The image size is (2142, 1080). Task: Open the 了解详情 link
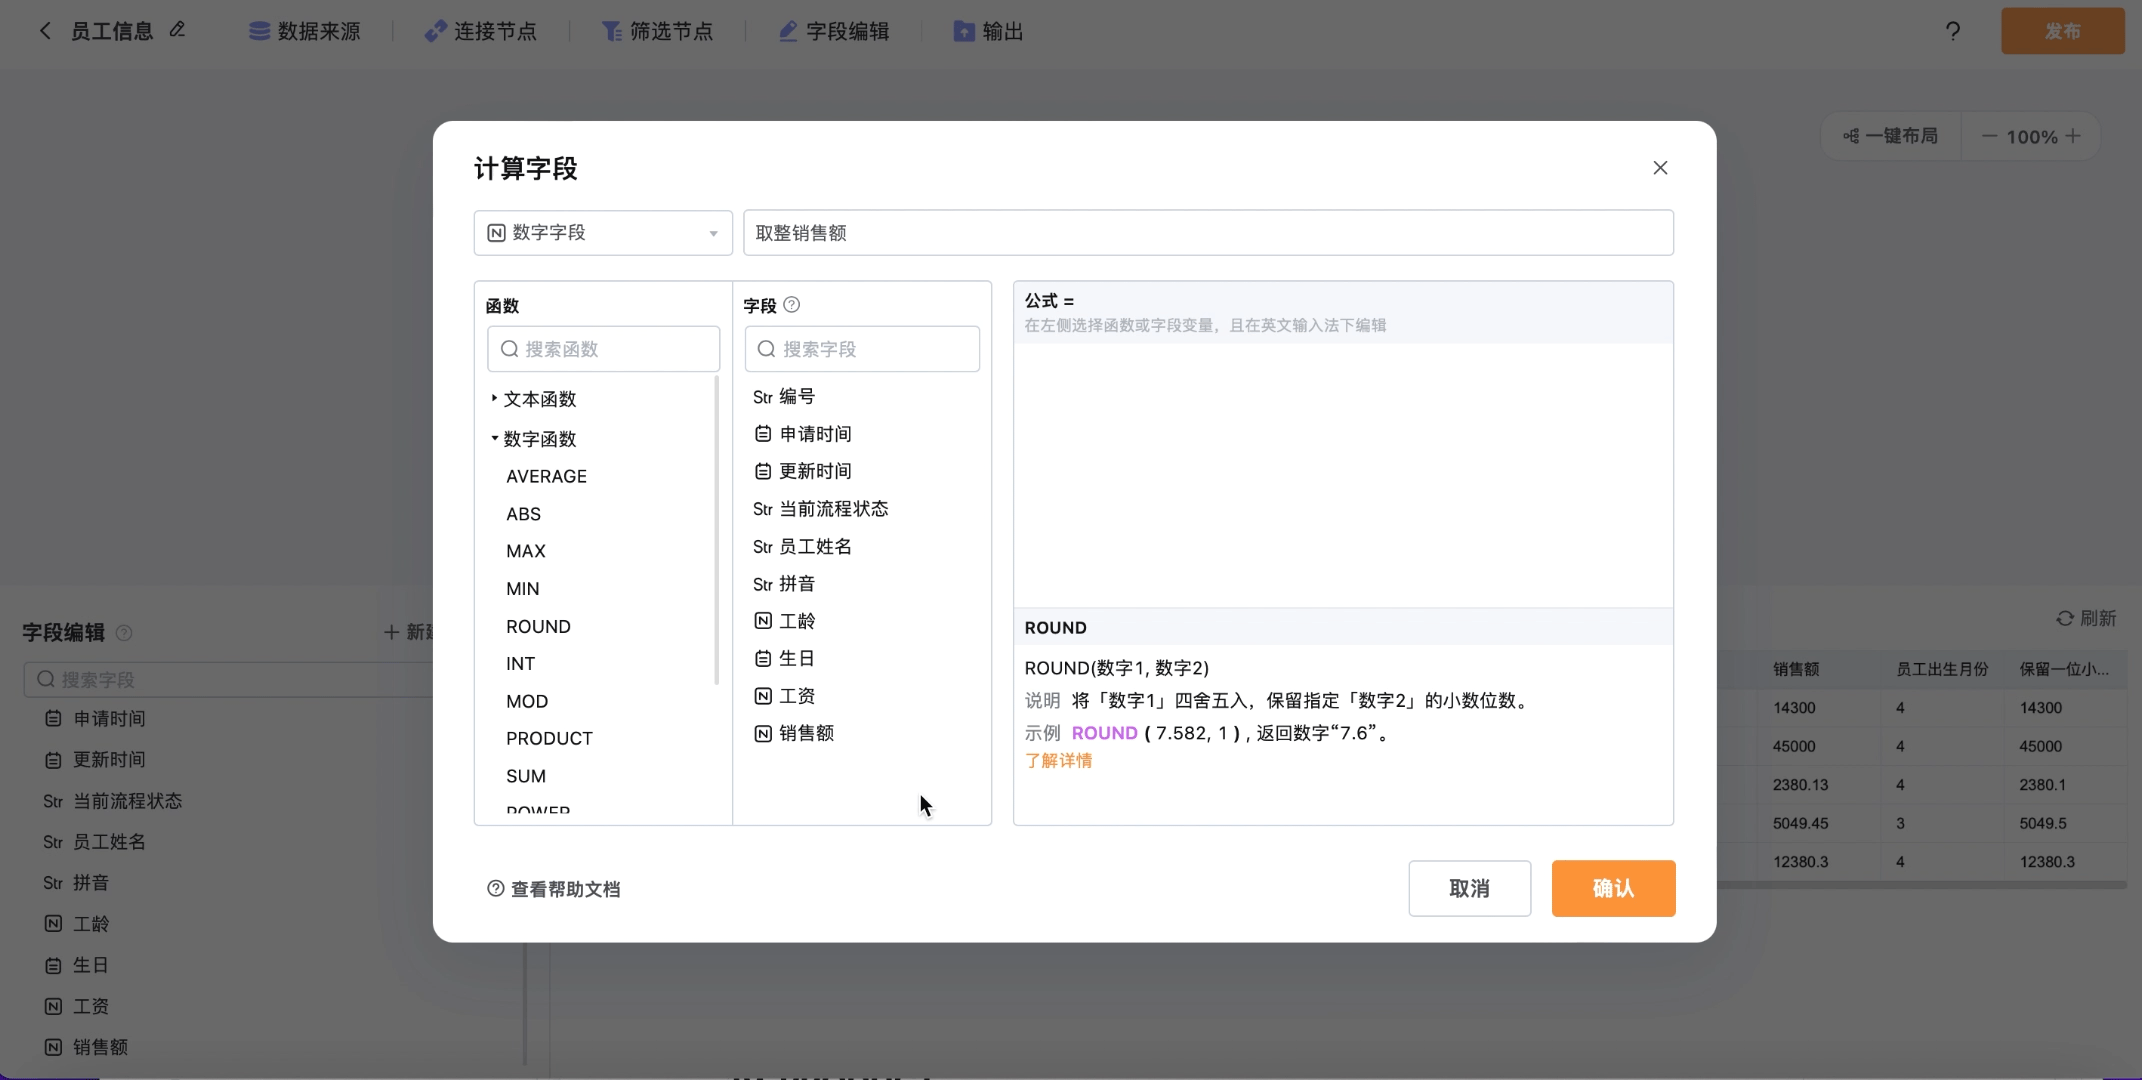coord(1058,761)
